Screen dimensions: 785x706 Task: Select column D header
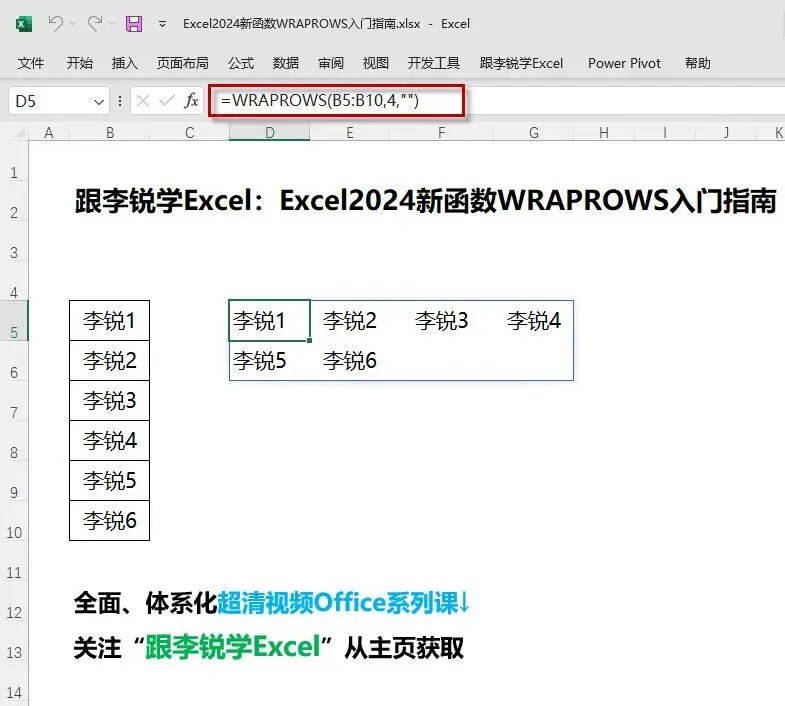270,133
